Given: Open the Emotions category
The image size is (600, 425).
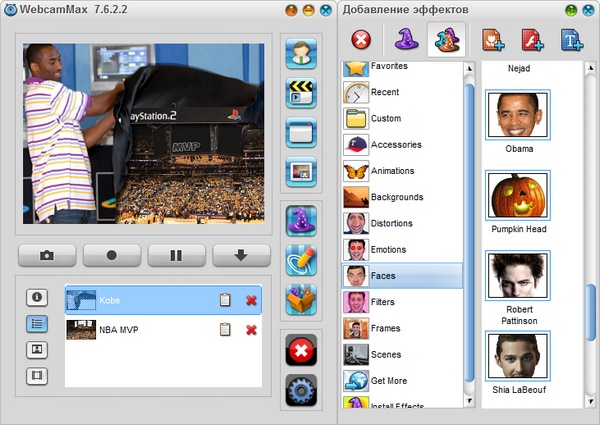Looking at the screenshot, I should click(402, 249).
